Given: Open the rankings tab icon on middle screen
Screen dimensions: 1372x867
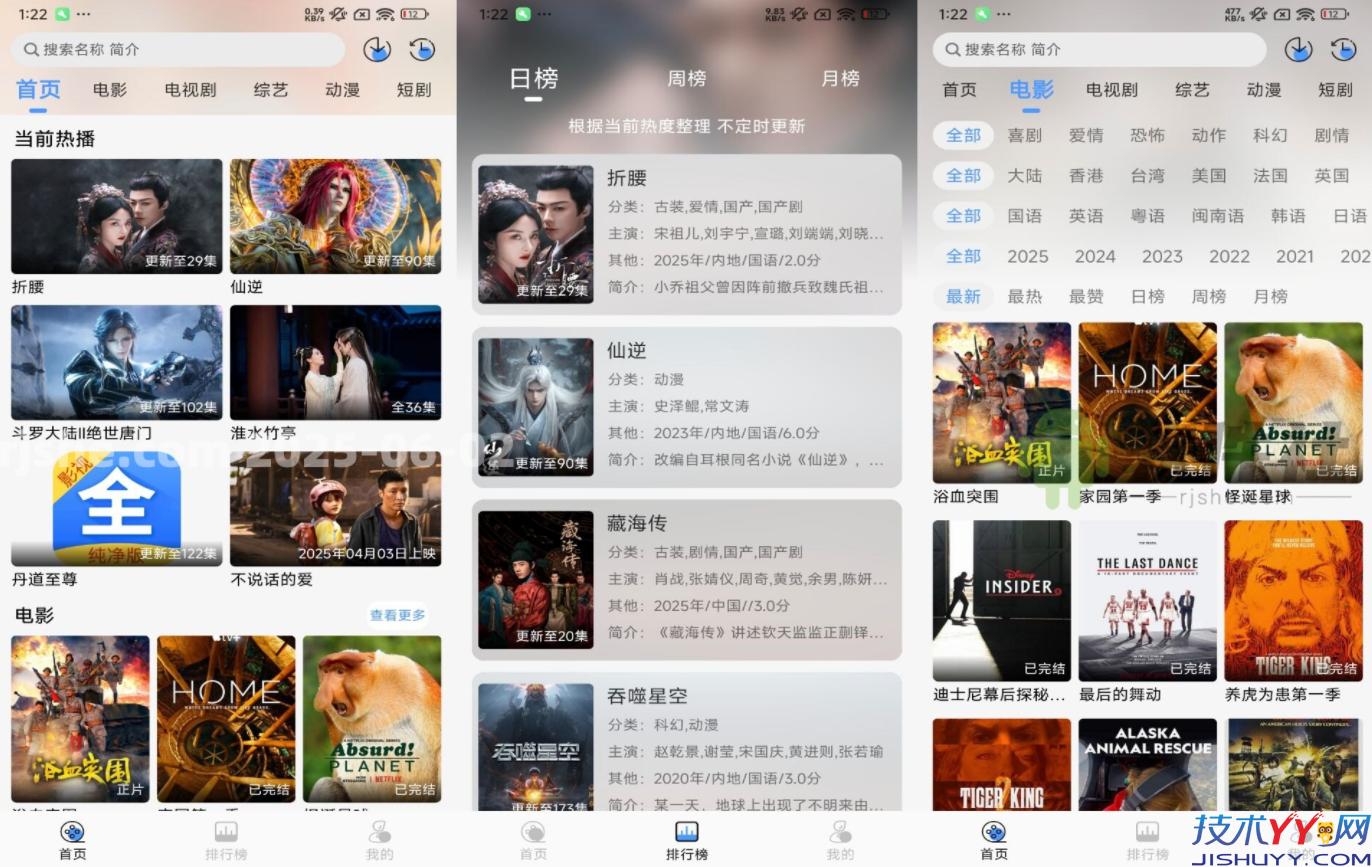Looking at the screenshot, I should pyautogui.click(x=685, y=832).
